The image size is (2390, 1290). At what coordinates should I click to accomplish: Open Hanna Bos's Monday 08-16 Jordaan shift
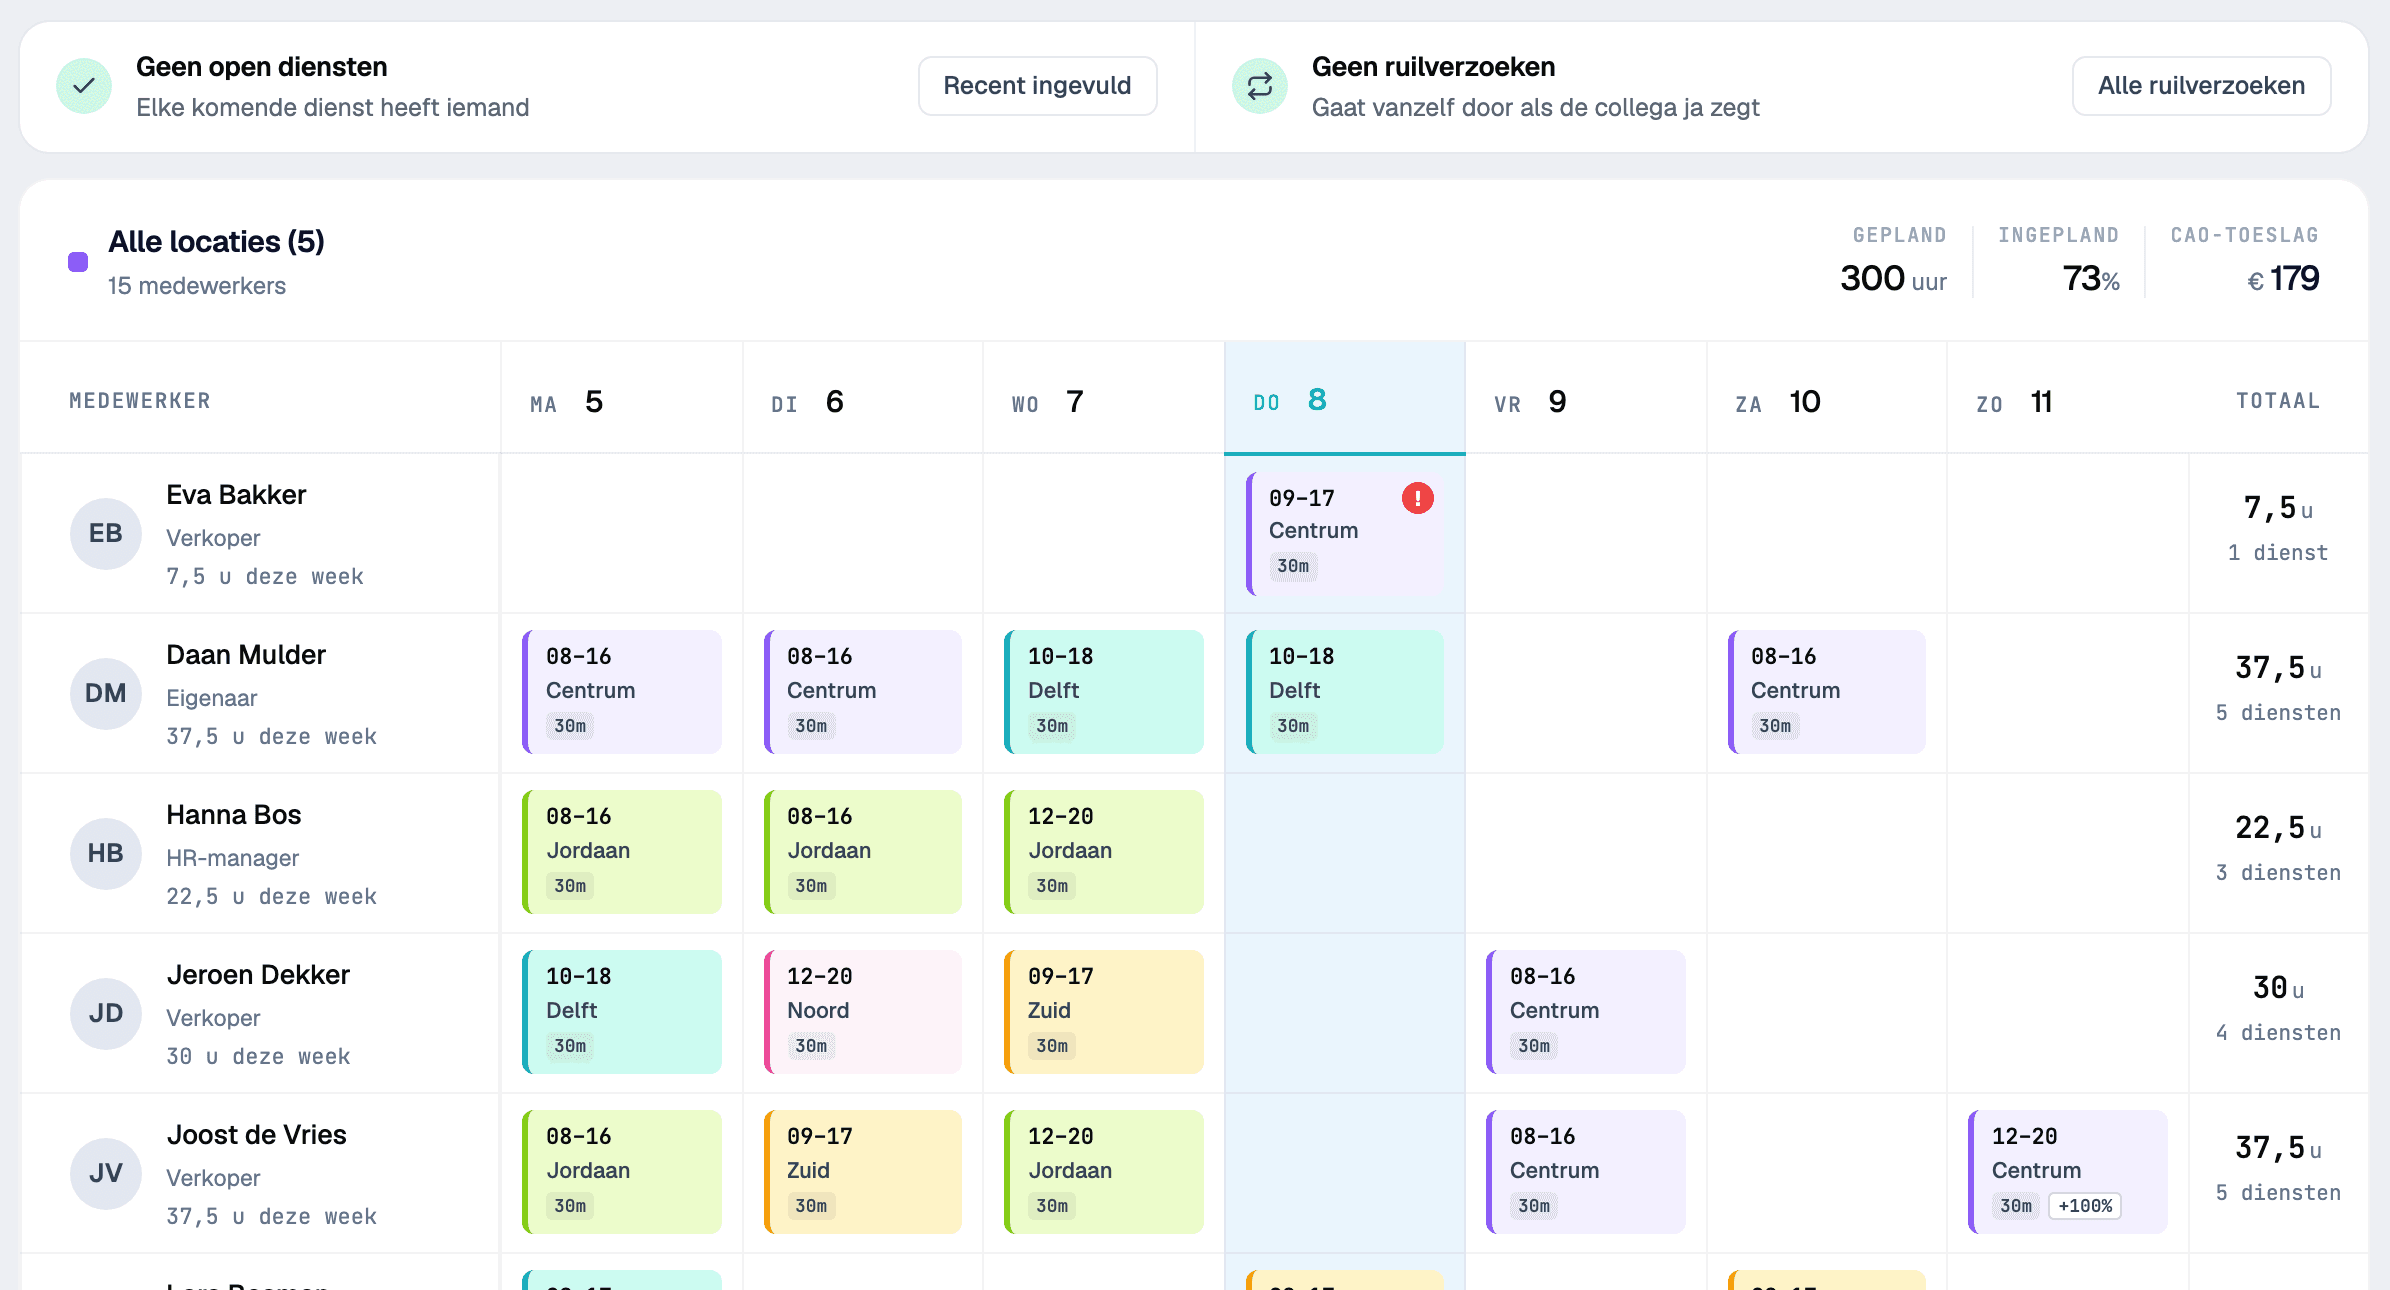(x=622, y=852)
